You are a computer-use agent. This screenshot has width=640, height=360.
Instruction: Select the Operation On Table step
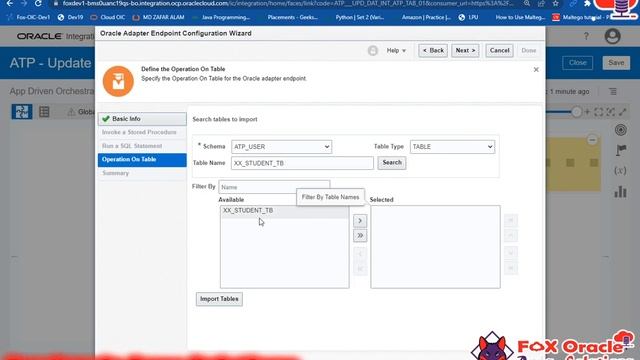point(142,160)
